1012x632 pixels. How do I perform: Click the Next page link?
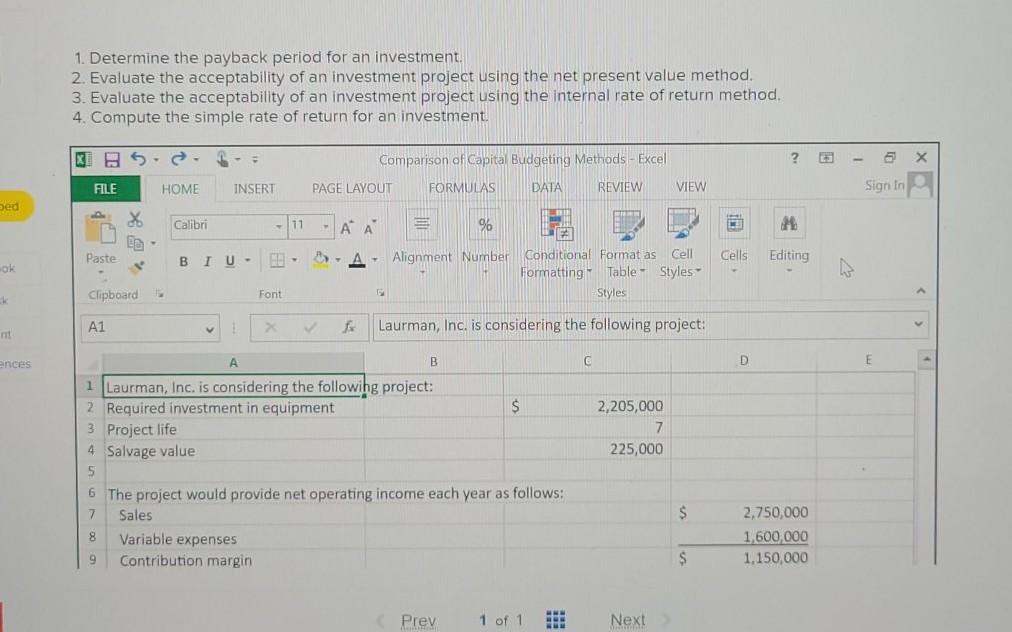pyautogui.click(x=627, y=619)
